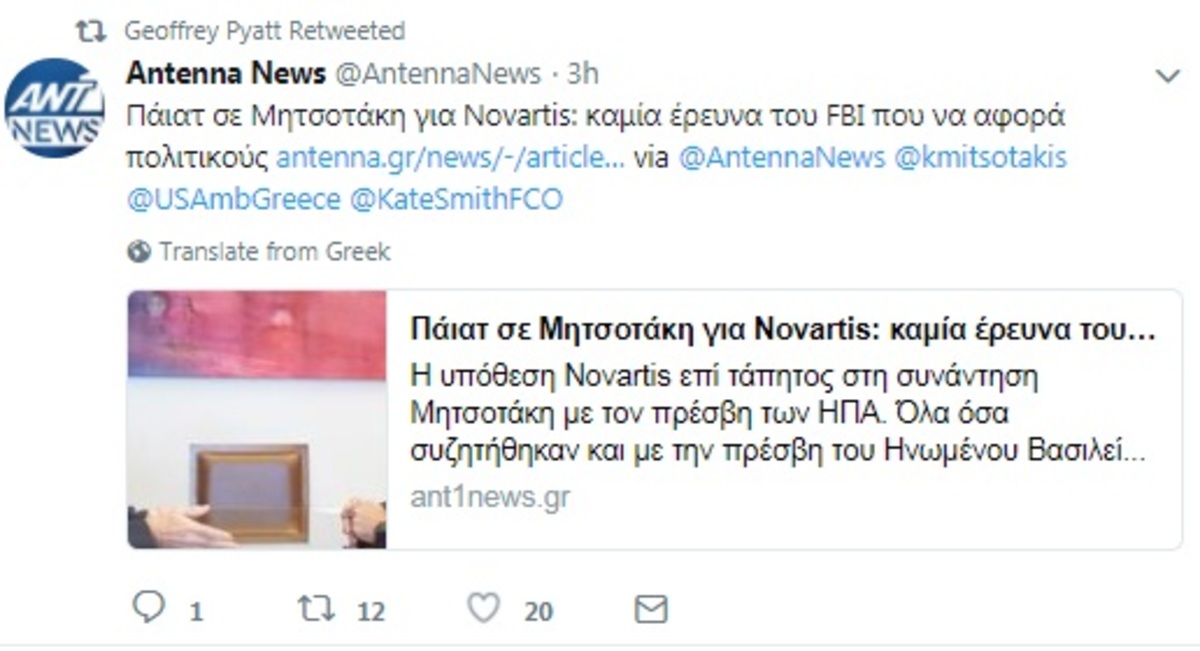
Task: Open the article card thumbnail image
Action: (257, 419)
